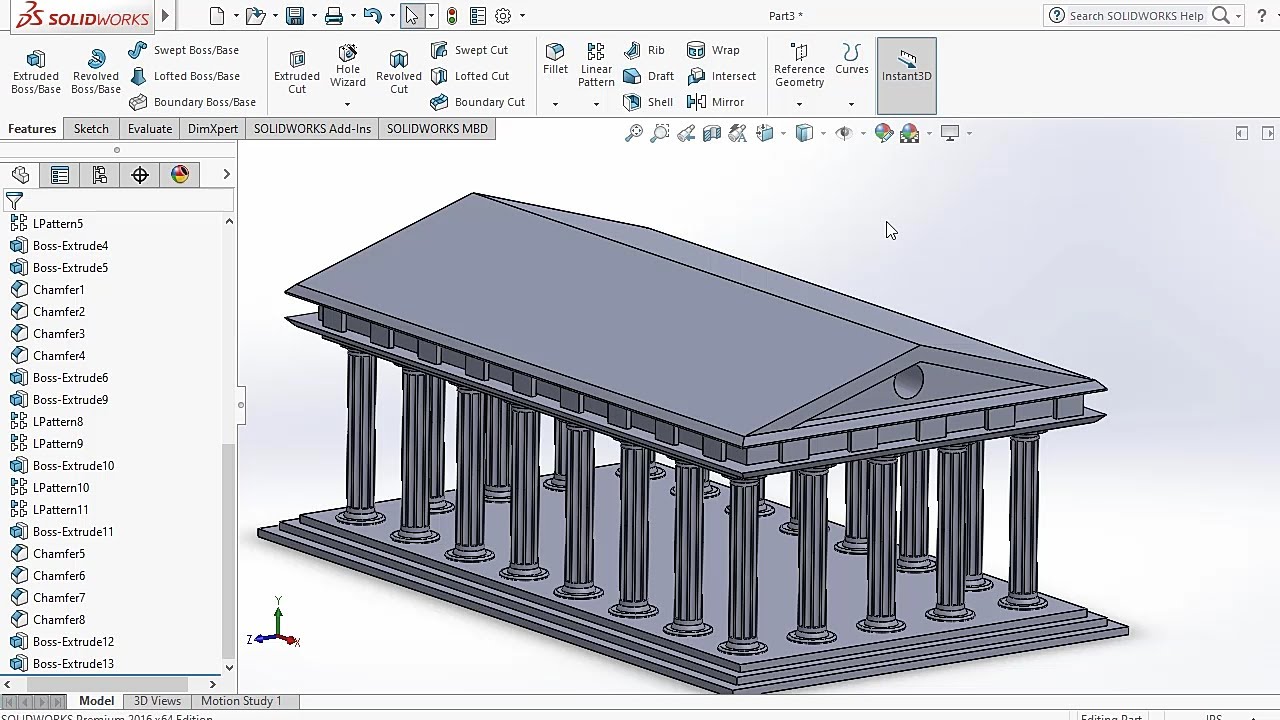Click the Print icon
Viewport: 1280px width, 720px height.
(x=334, y=16)
